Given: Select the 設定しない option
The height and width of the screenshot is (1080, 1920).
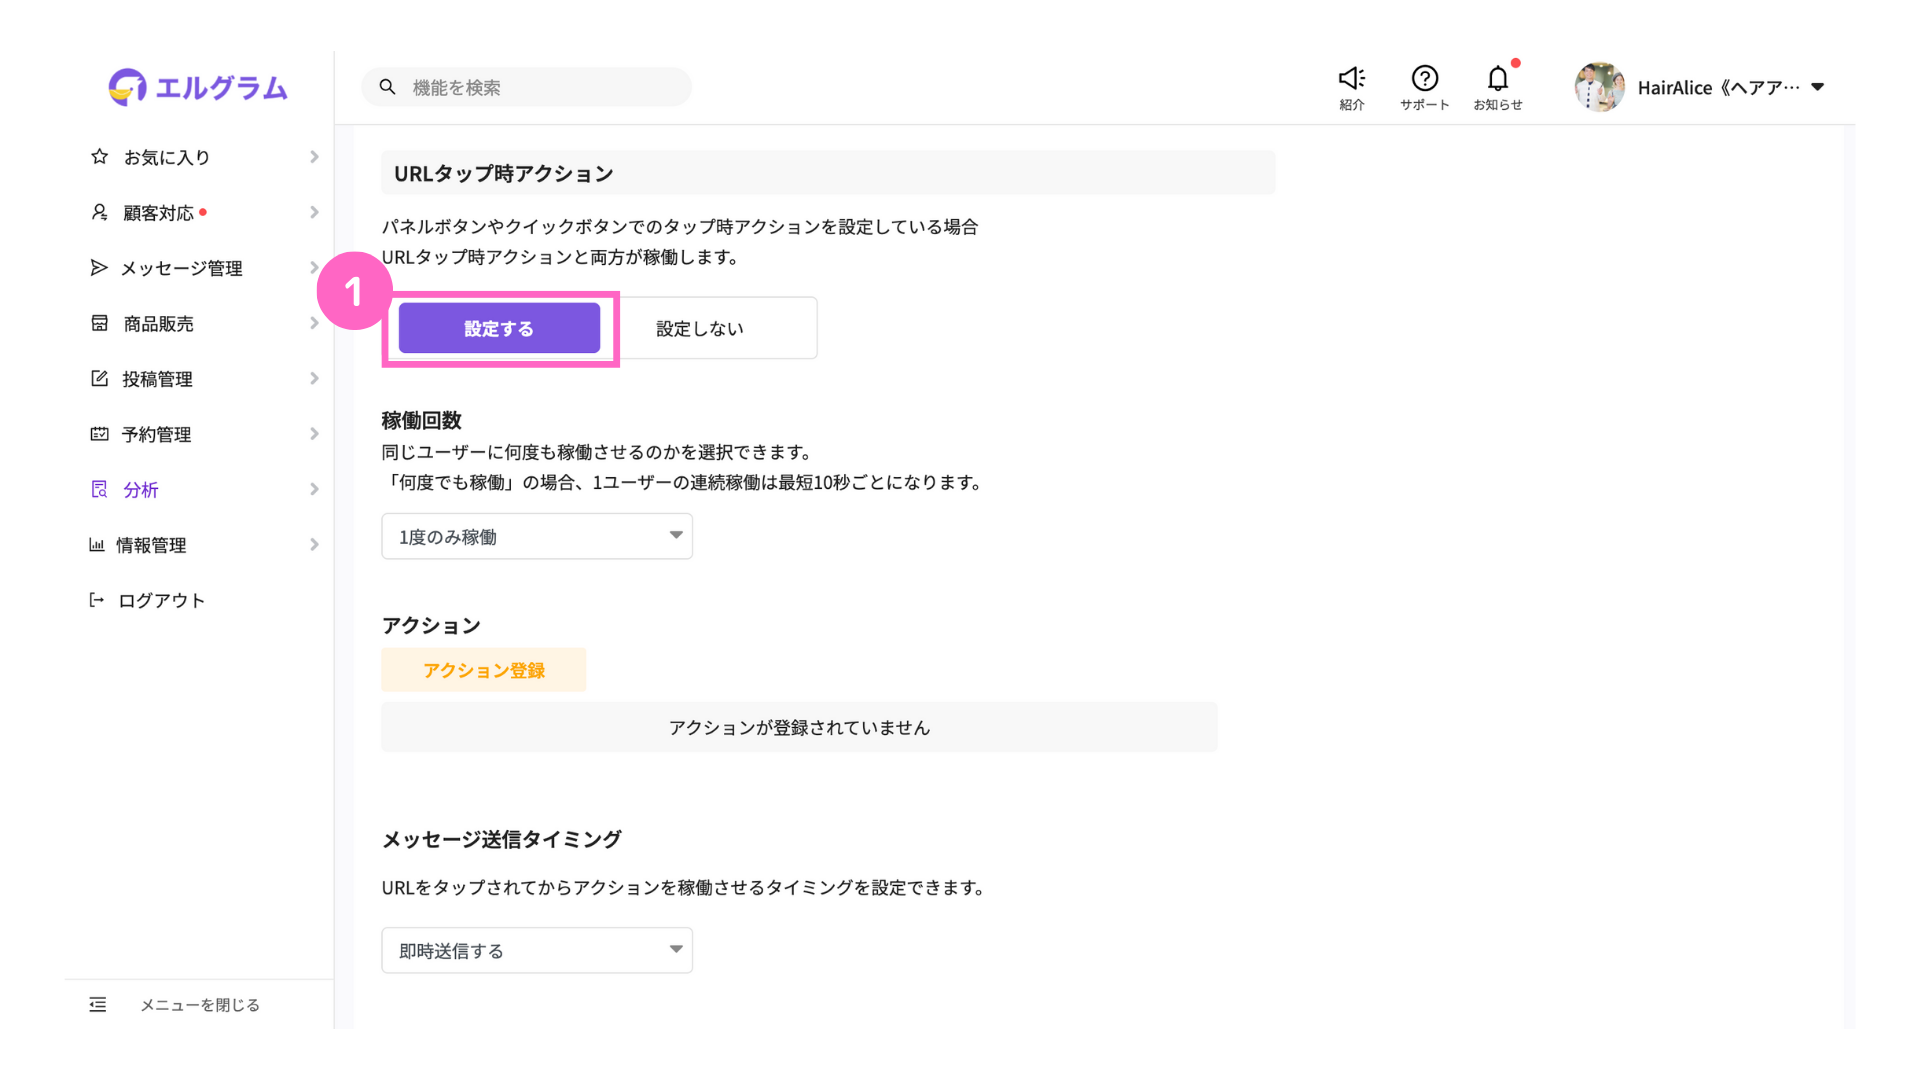Looking at the screenshot, I should click(x=700, y=328).
